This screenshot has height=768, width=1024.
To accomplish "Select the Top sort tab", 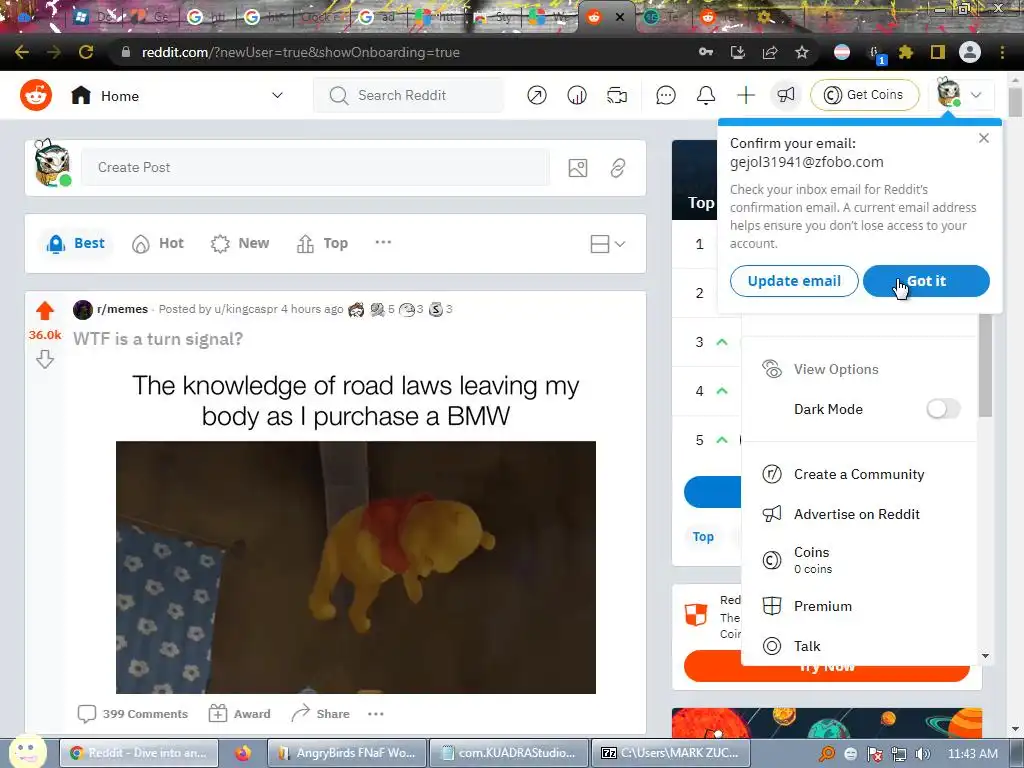I will pyautogui.click(x=323, y=244).
